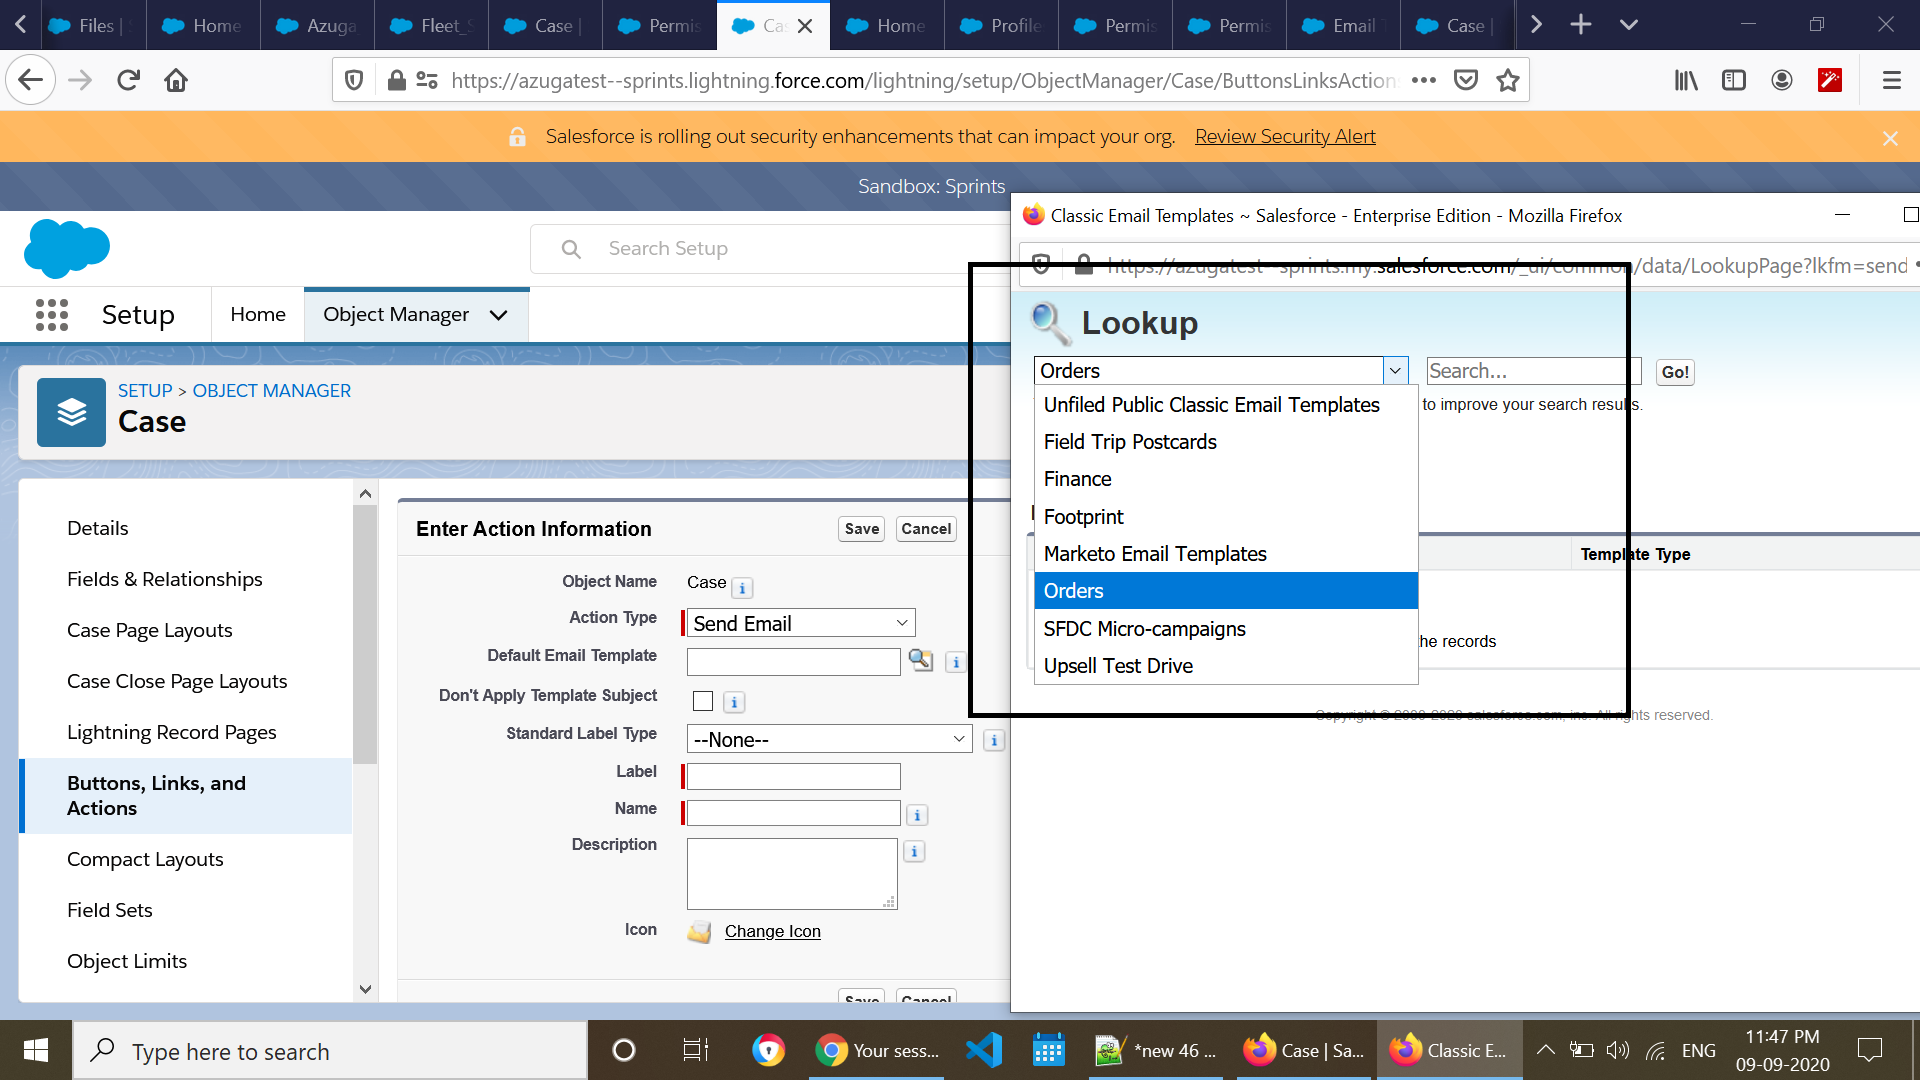Screen dimensions: 1920x1080
Task: Switch to the Email browser tab
Action: (1343, 25)
